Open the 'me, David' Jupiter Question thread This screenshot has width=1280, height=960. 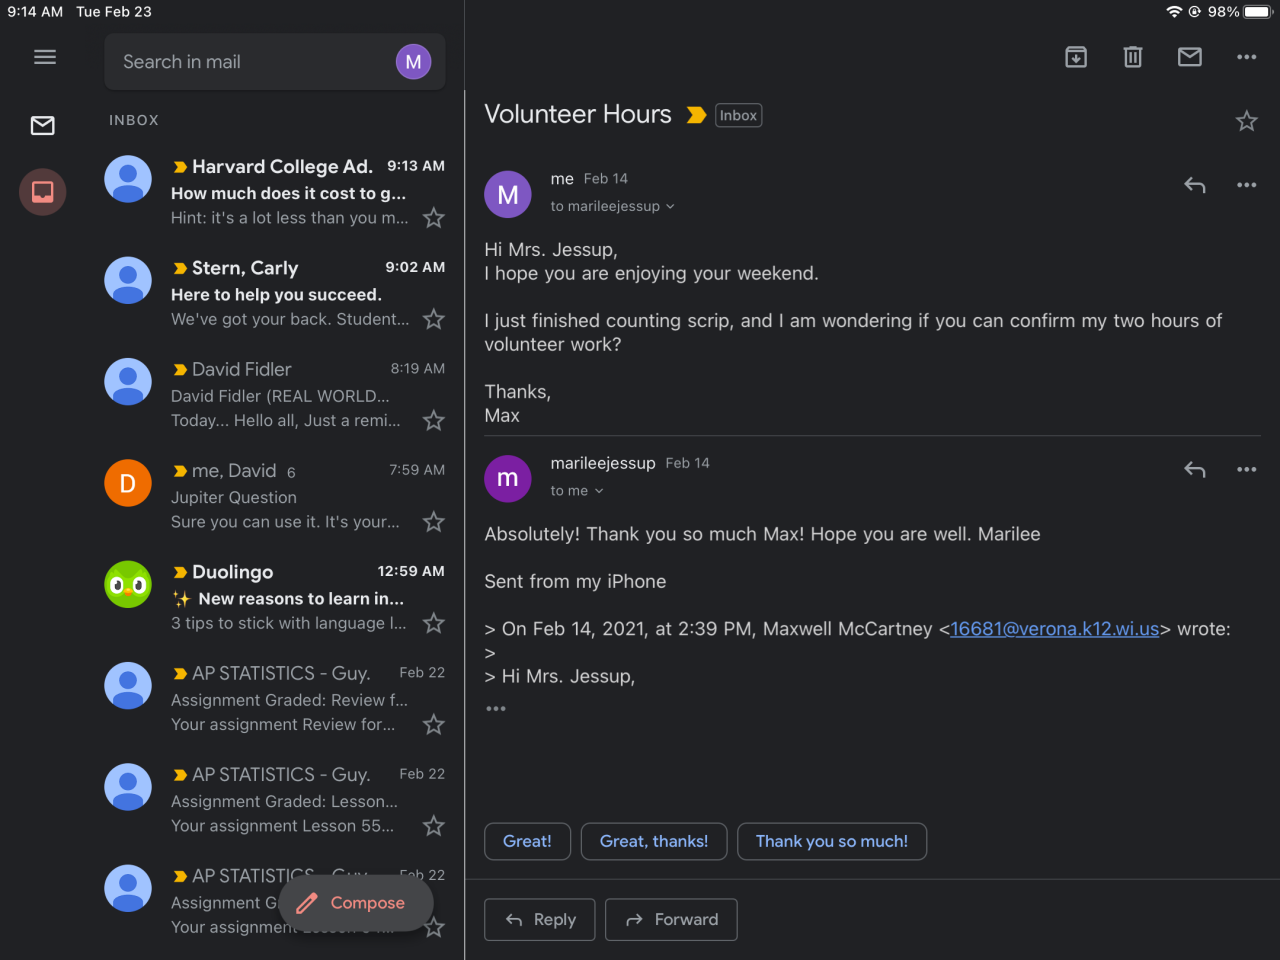pos(290,496)
